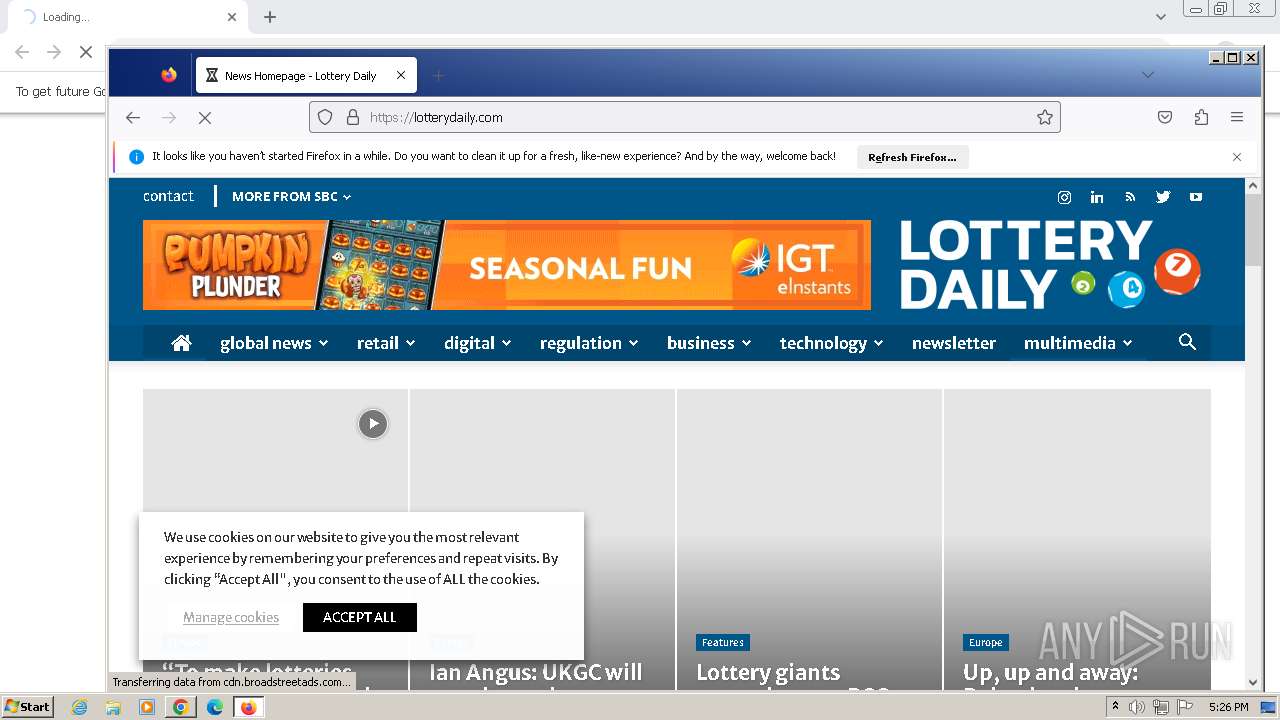List all Firefox tabs chevron
The image size is (1280, 720).
(x=1148, y=75)
